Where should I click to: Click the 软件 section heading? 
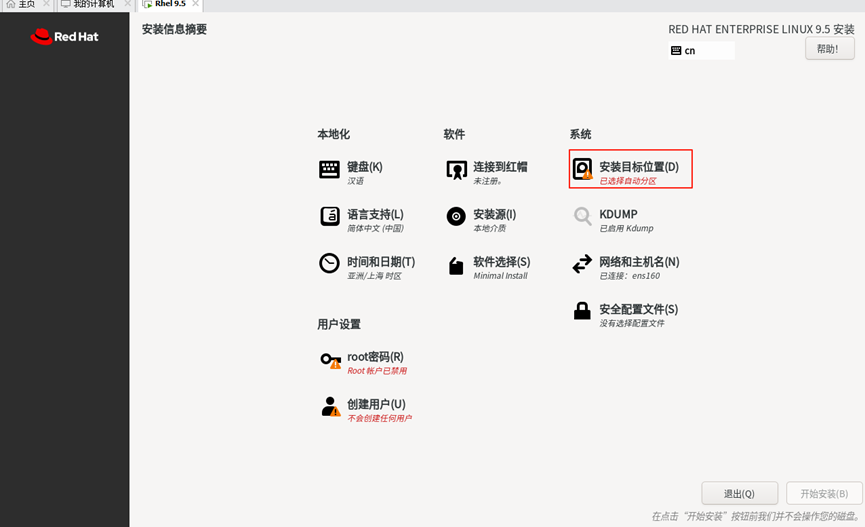[454, 134]
